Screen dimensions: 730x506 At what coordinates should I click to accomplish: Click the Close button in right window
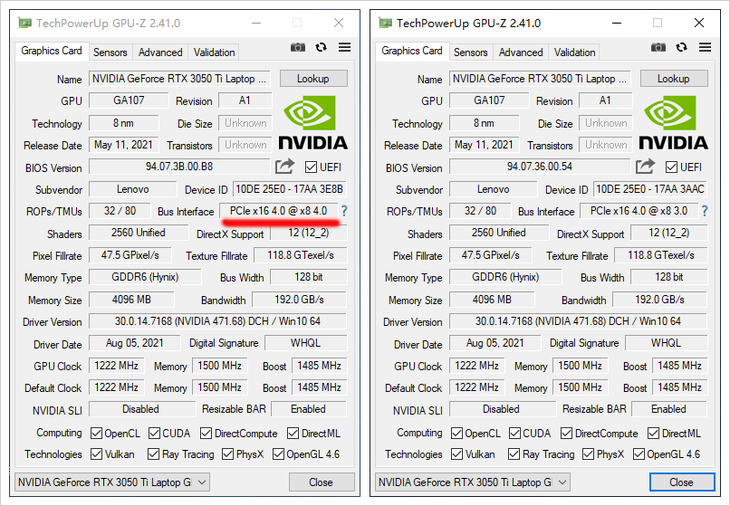(682, 482)
